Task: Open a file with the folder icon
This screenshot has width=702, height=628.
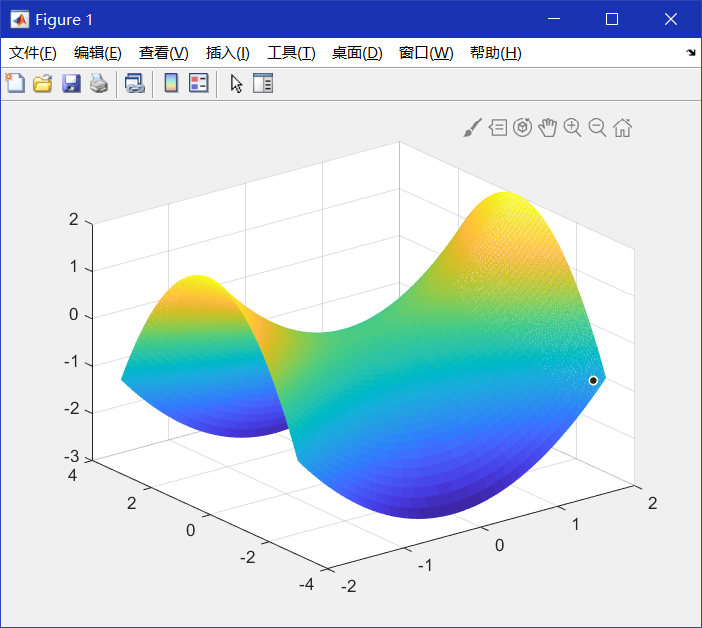Action: (x=43, y=84)
